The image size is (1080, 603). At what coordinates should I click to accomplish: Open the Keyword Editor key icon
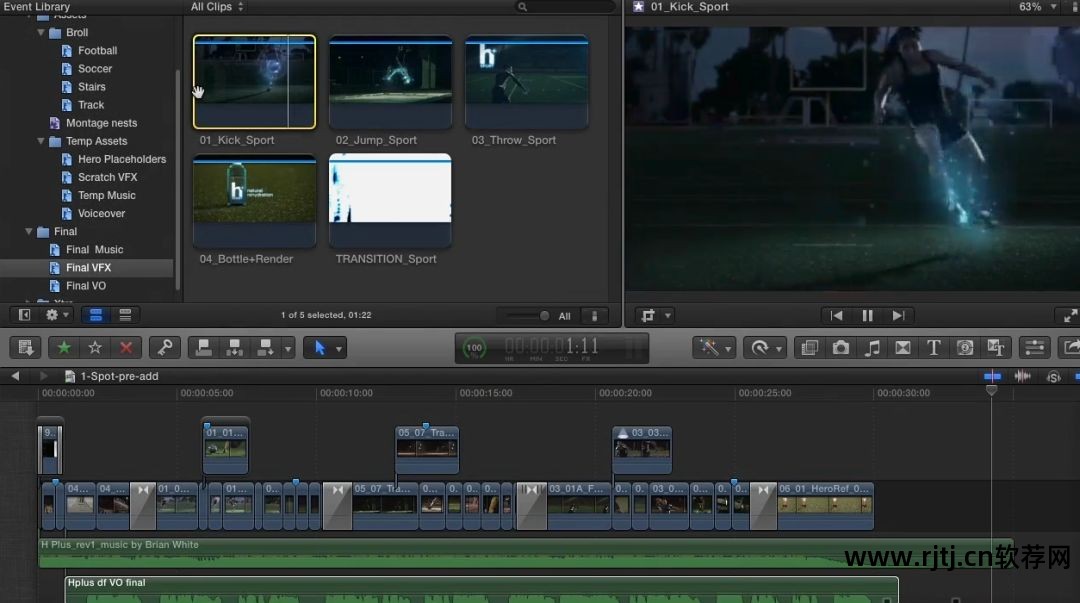point(165,348)
